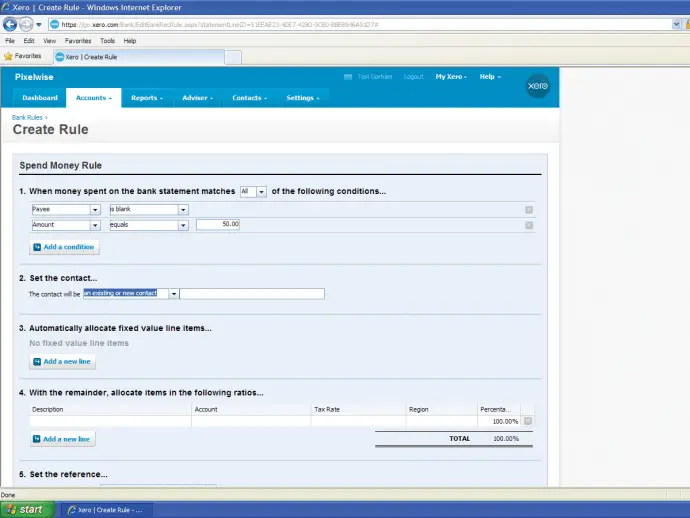Click the browser Forward arrow button

click(26, 24)
